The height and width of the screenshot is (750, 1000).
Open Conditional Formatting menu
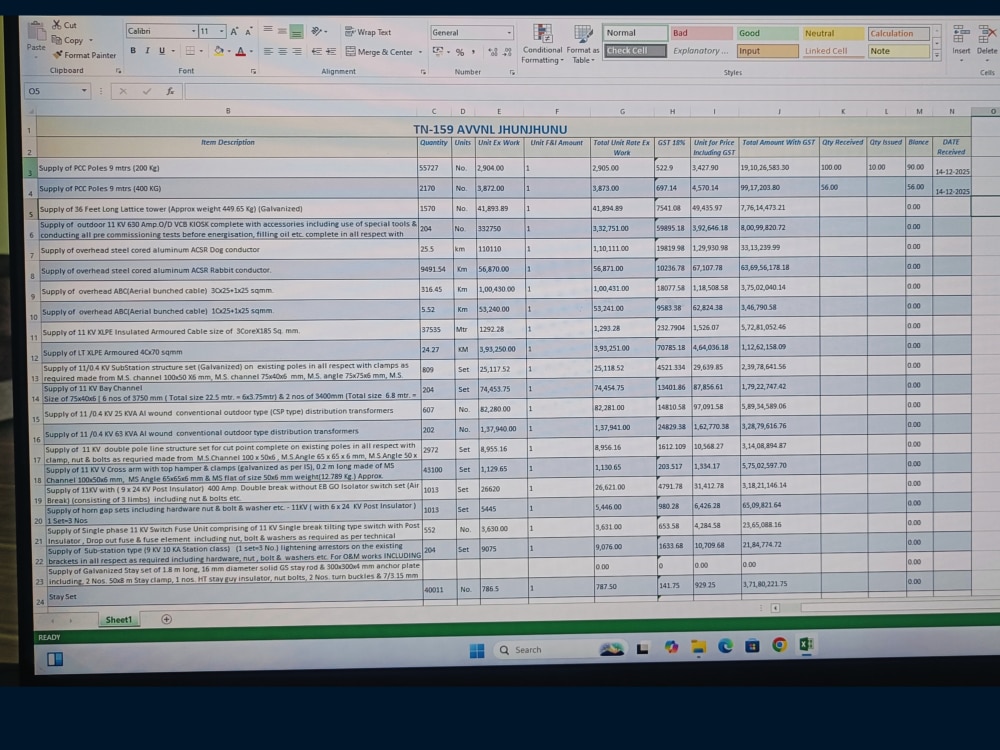(542, 44)
